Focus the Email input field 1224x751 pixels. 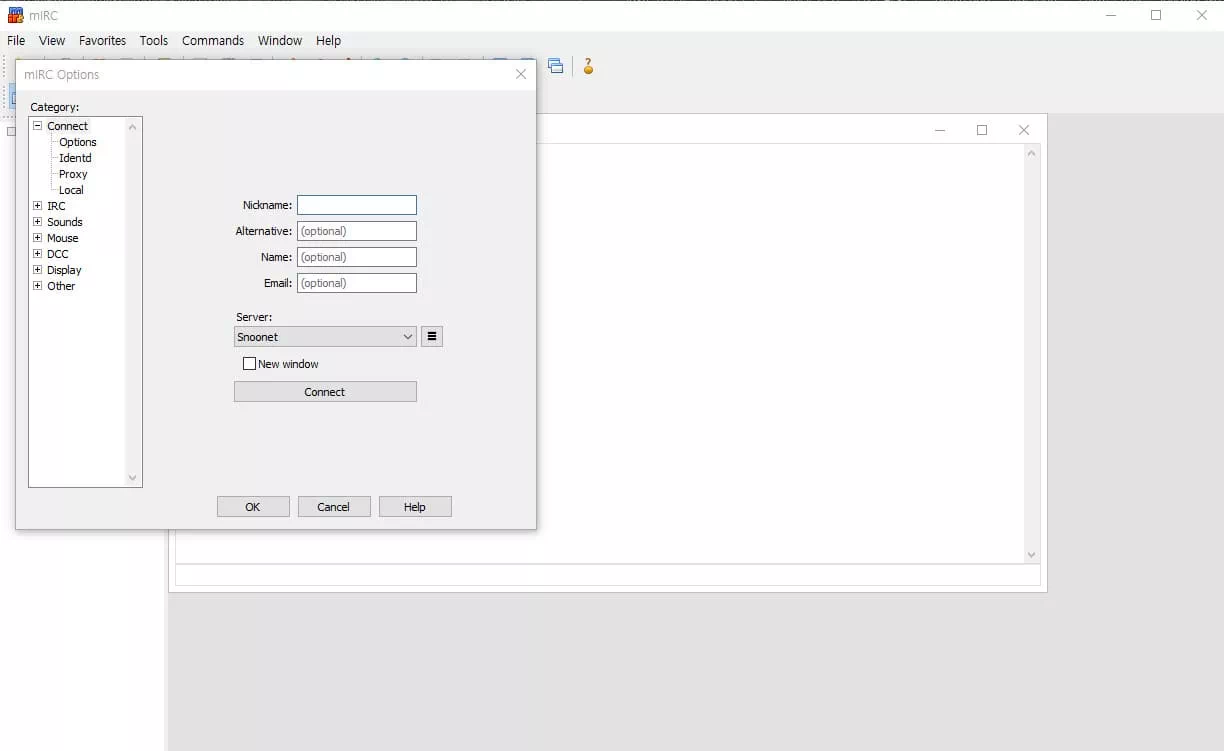357,283
